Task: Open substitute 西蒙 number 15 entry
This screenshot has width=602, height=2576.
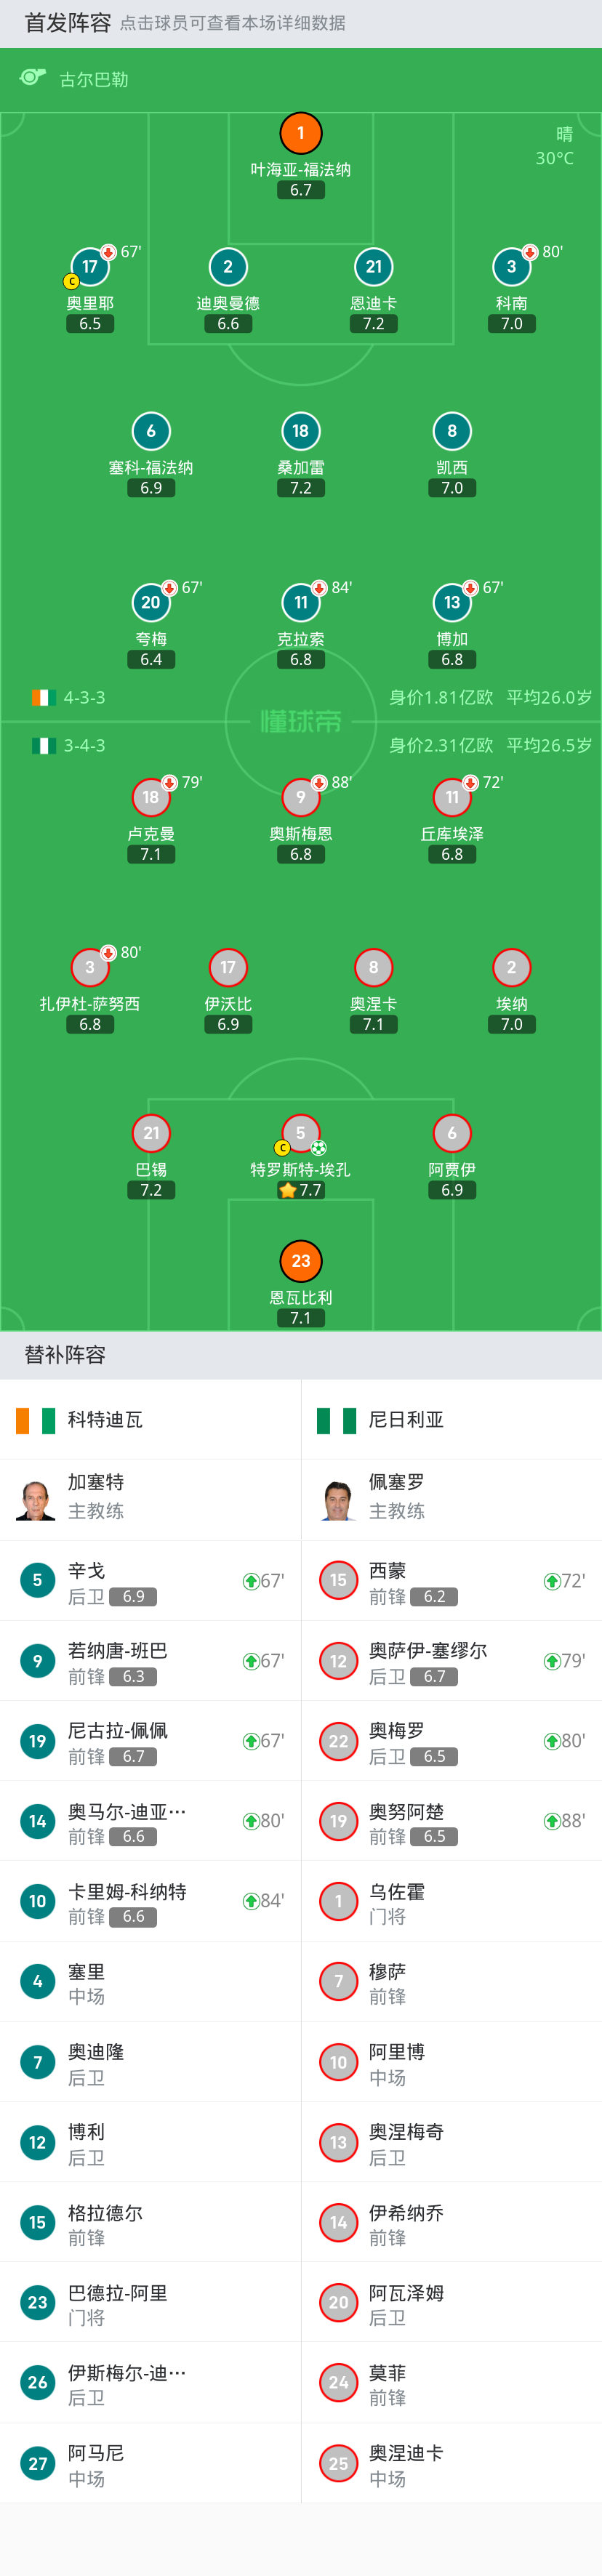Action: (x=452, y=1581)
